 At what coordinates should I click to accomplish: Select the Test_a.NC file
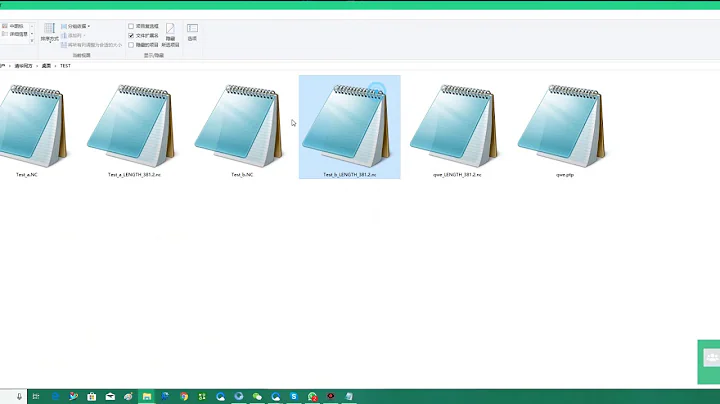click(x=30, y=126)
